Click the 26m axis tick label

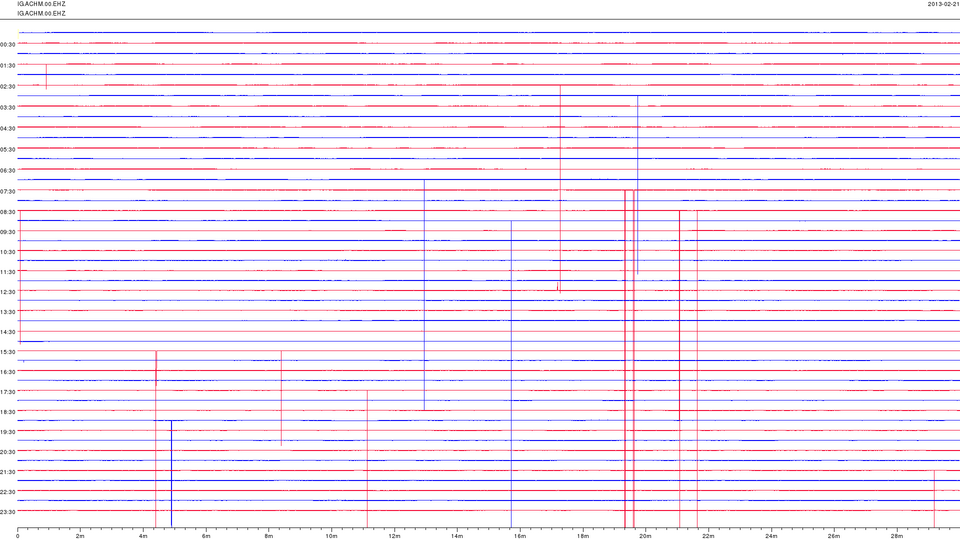click(834, 536)
